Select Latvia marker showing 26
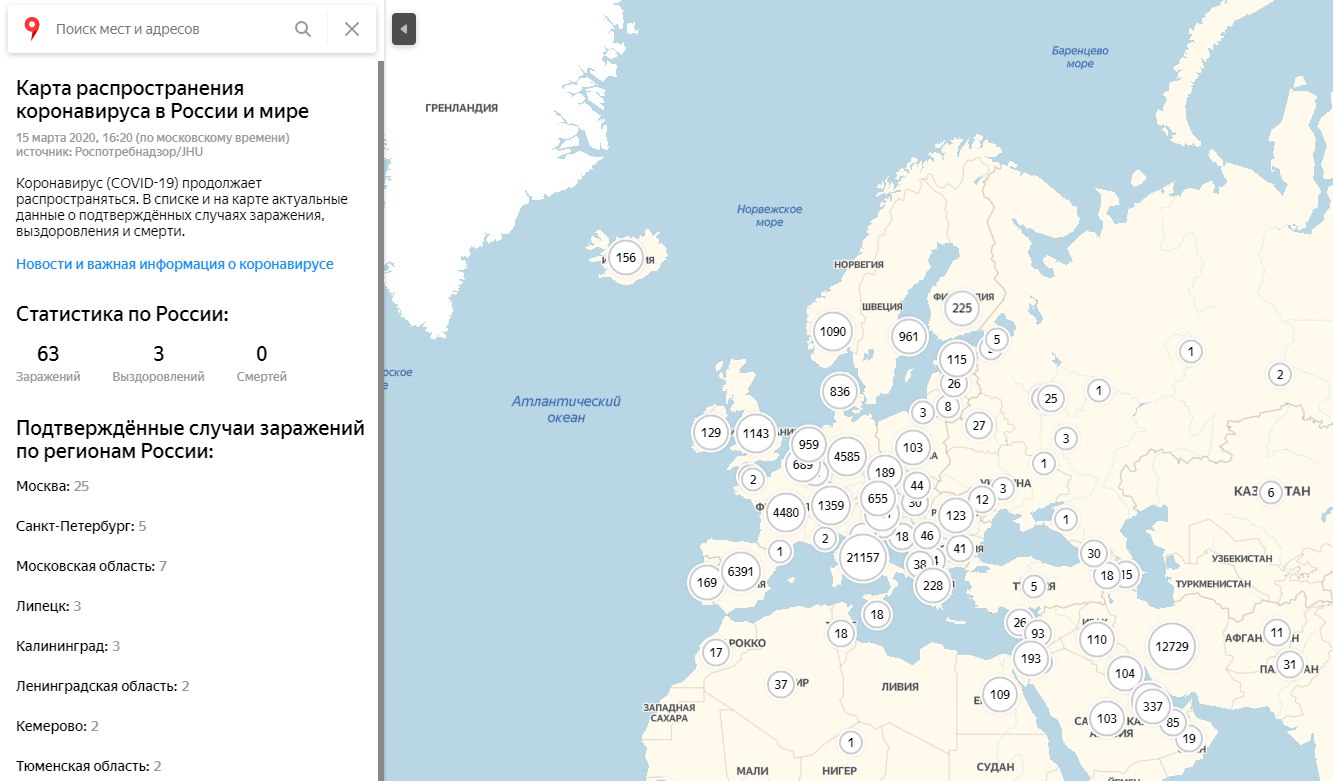This screenshot has width=1333, height=781. tap(954, 383)
